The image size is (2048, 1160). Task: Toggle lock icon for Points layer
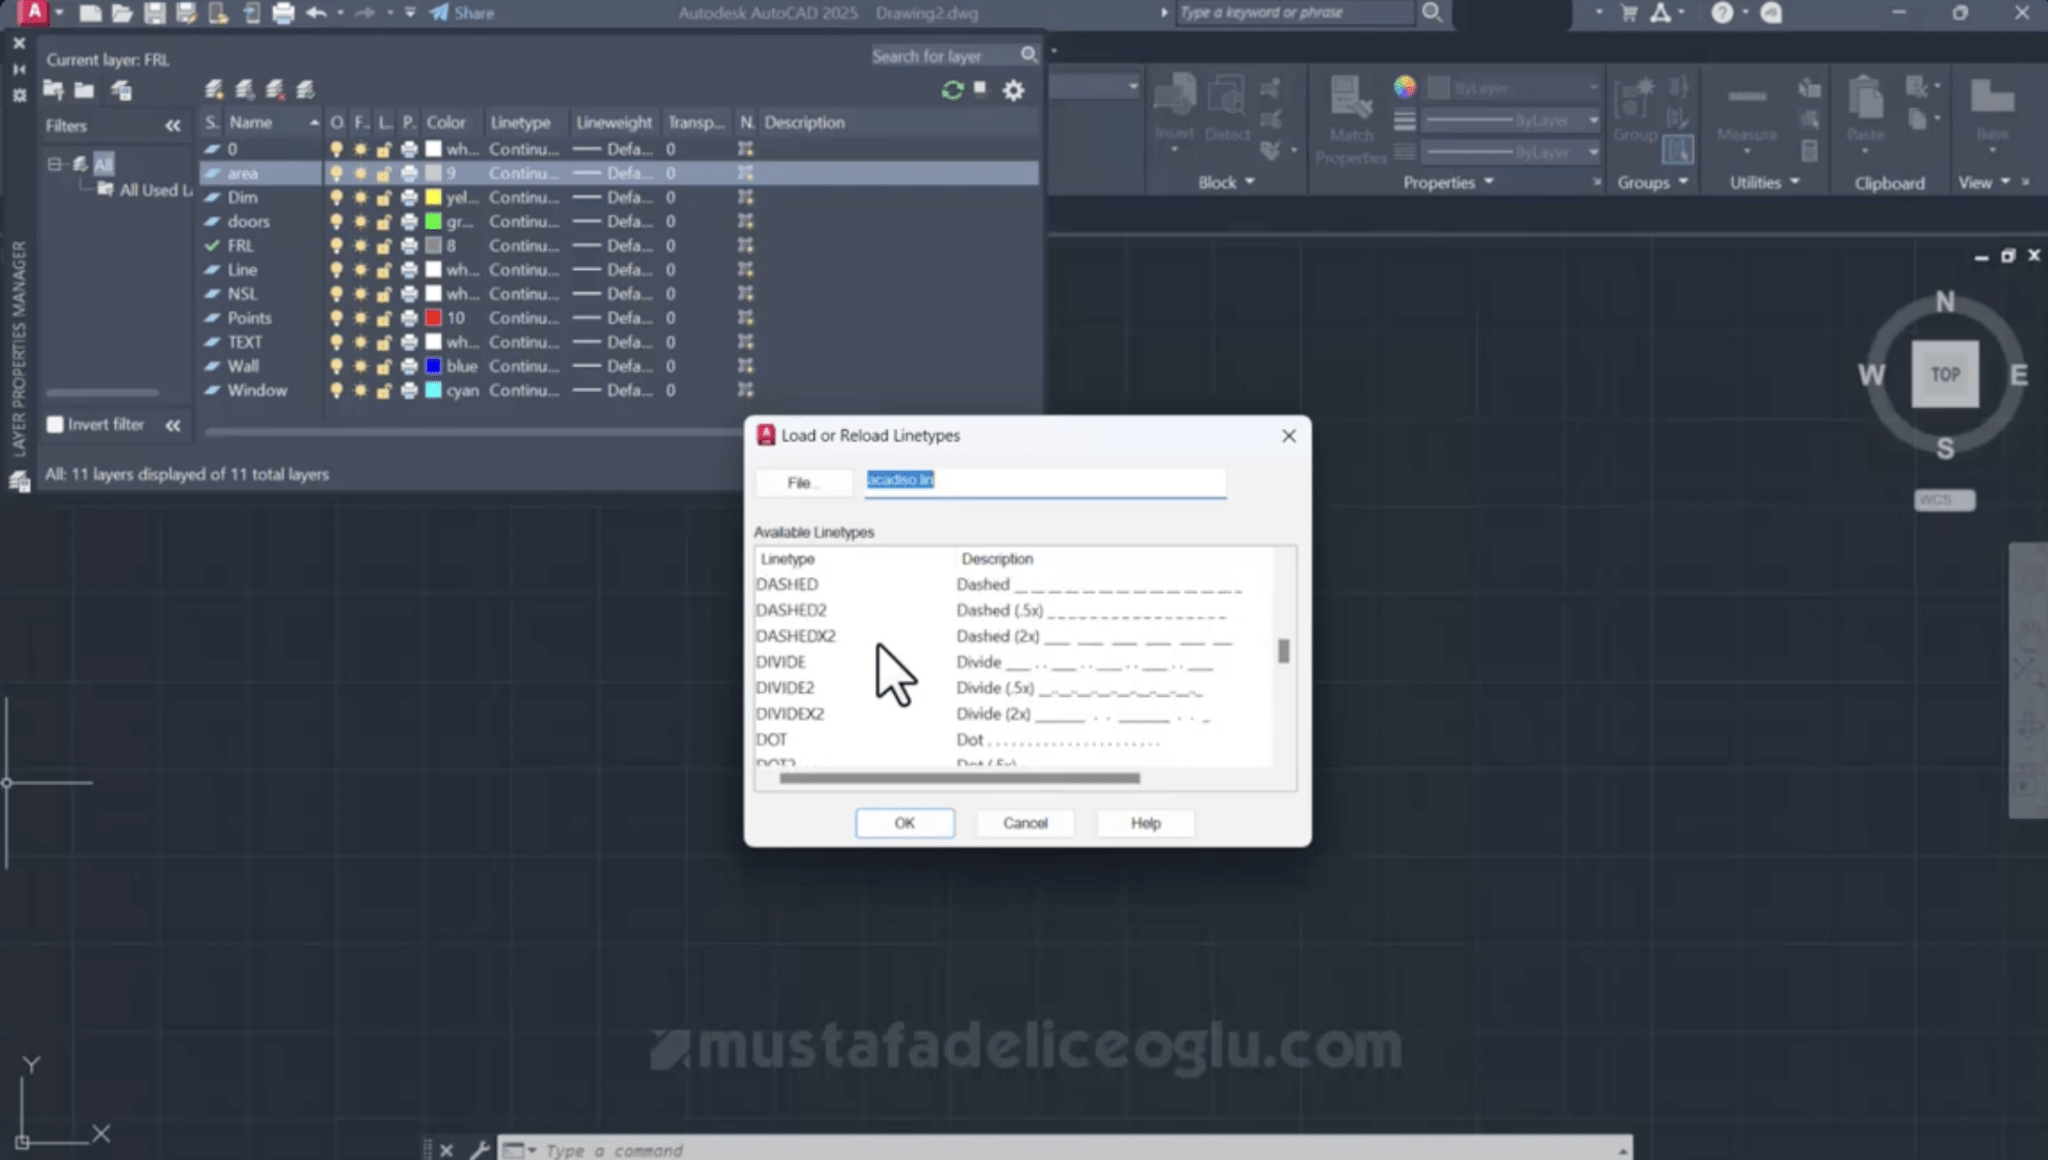click(384, 318)
